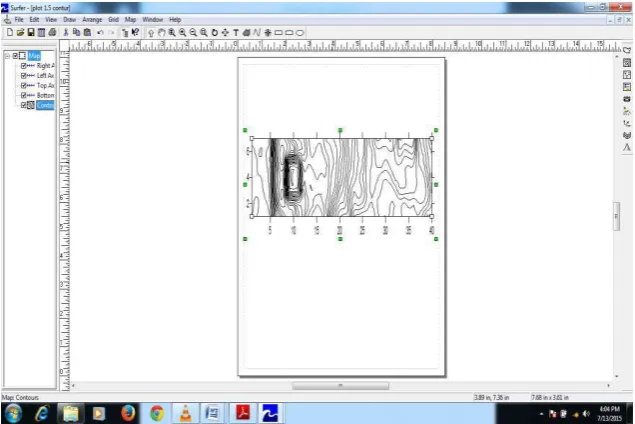Create a new vector map icon
This screenshot has width=635, height=424.
click(x=627, y=124)
